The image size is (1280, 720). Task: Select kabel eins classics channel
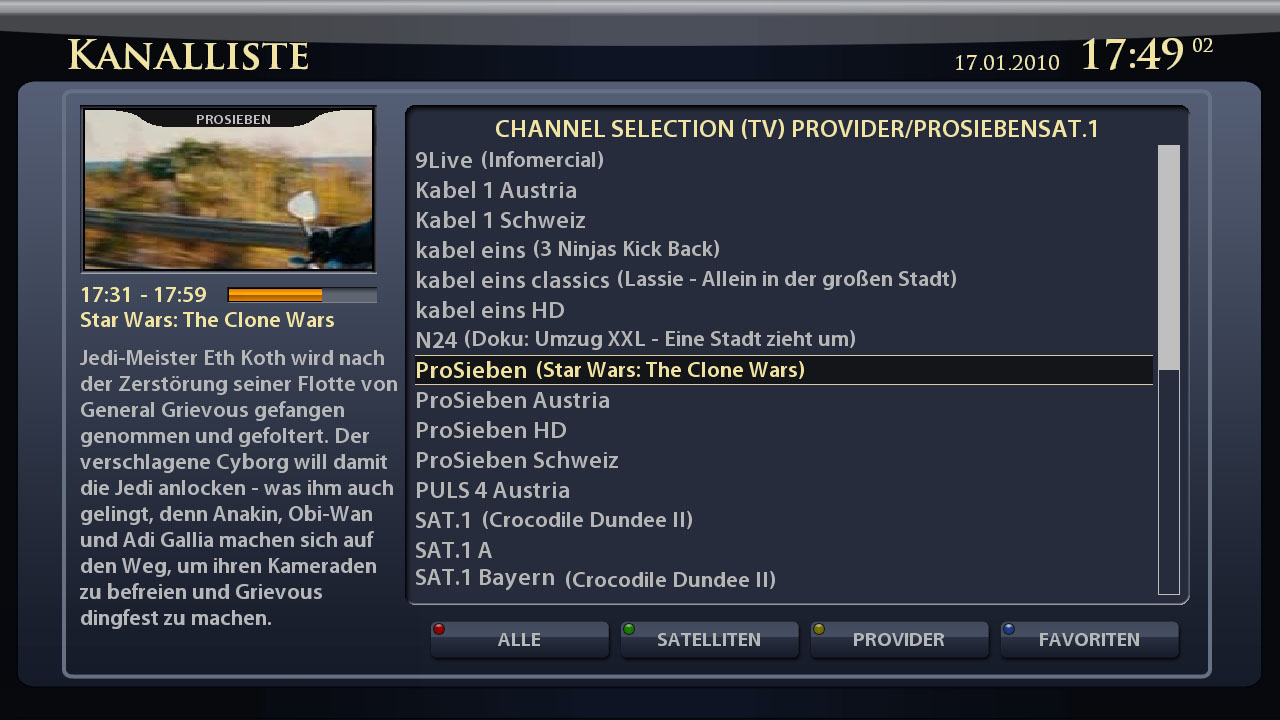click(784, 280)
